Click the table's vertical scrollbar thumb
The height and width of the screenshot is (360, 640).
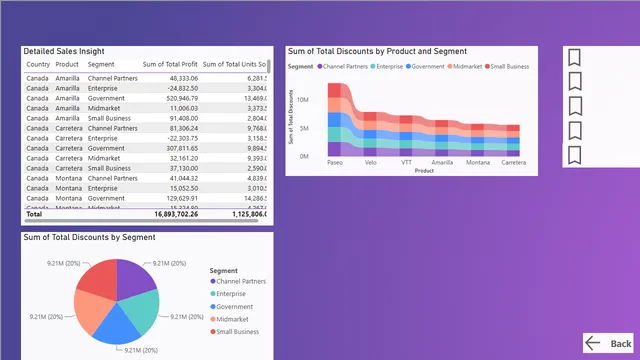tap(269, 66)
